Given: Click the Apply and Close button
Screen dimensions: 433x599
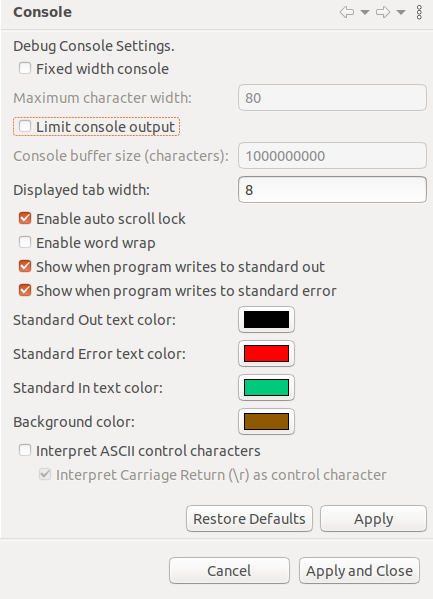Looking at the screenshot, I should (359, 570).
